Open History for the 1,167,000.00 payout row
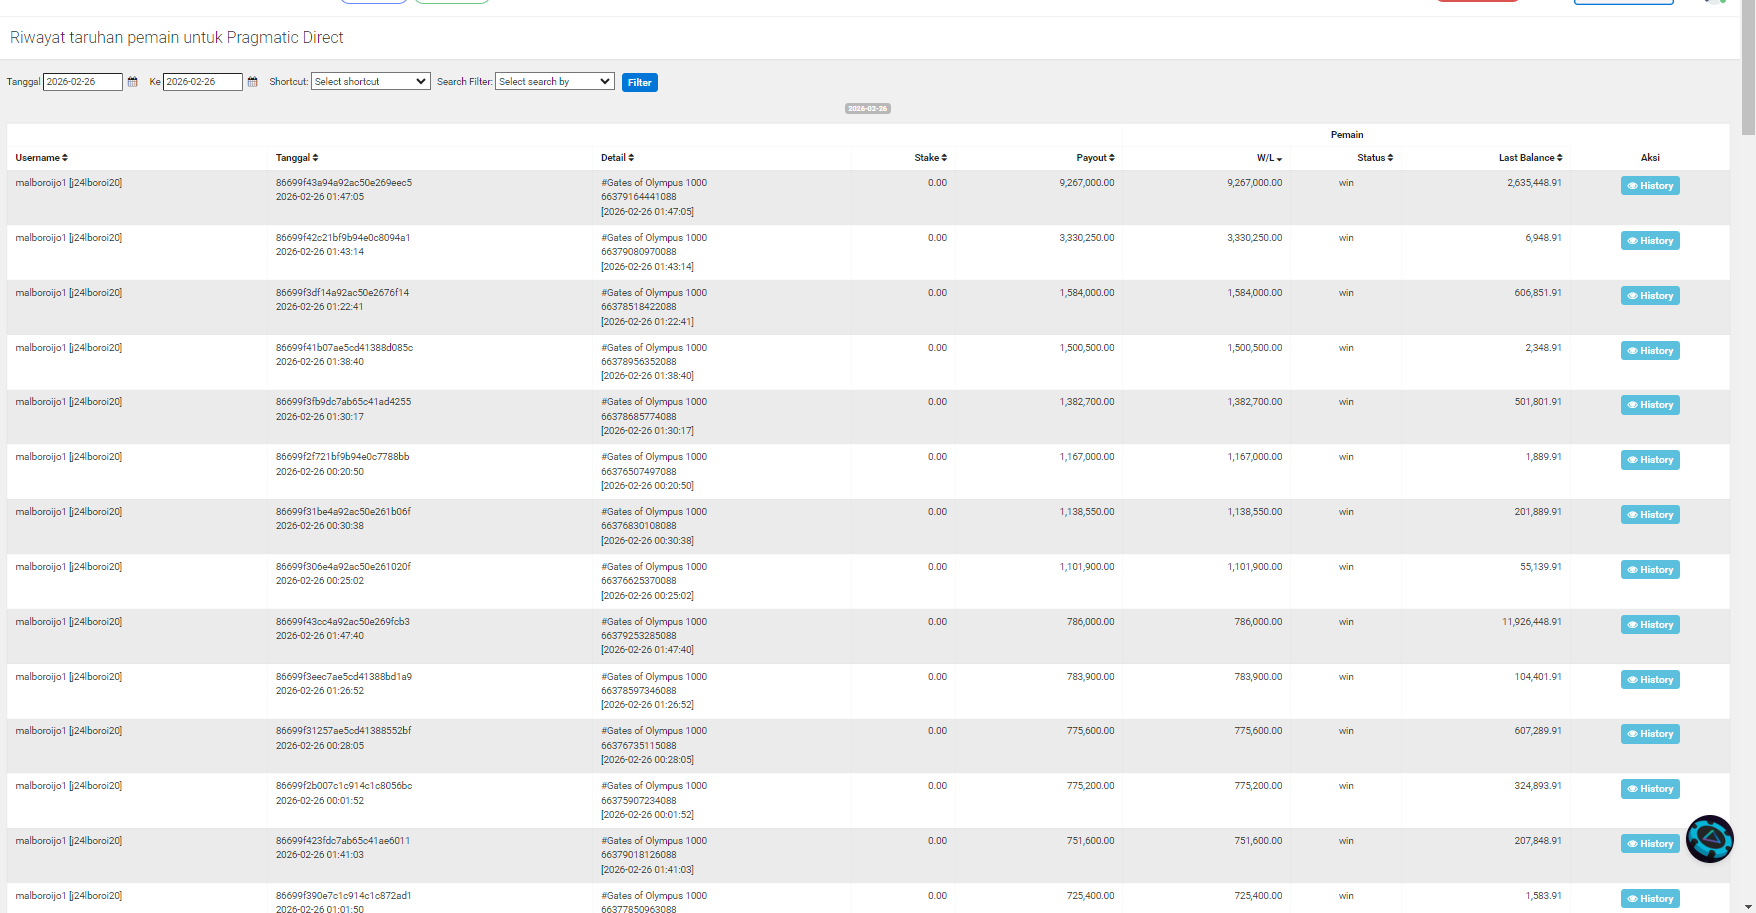 click(1650, 460)
